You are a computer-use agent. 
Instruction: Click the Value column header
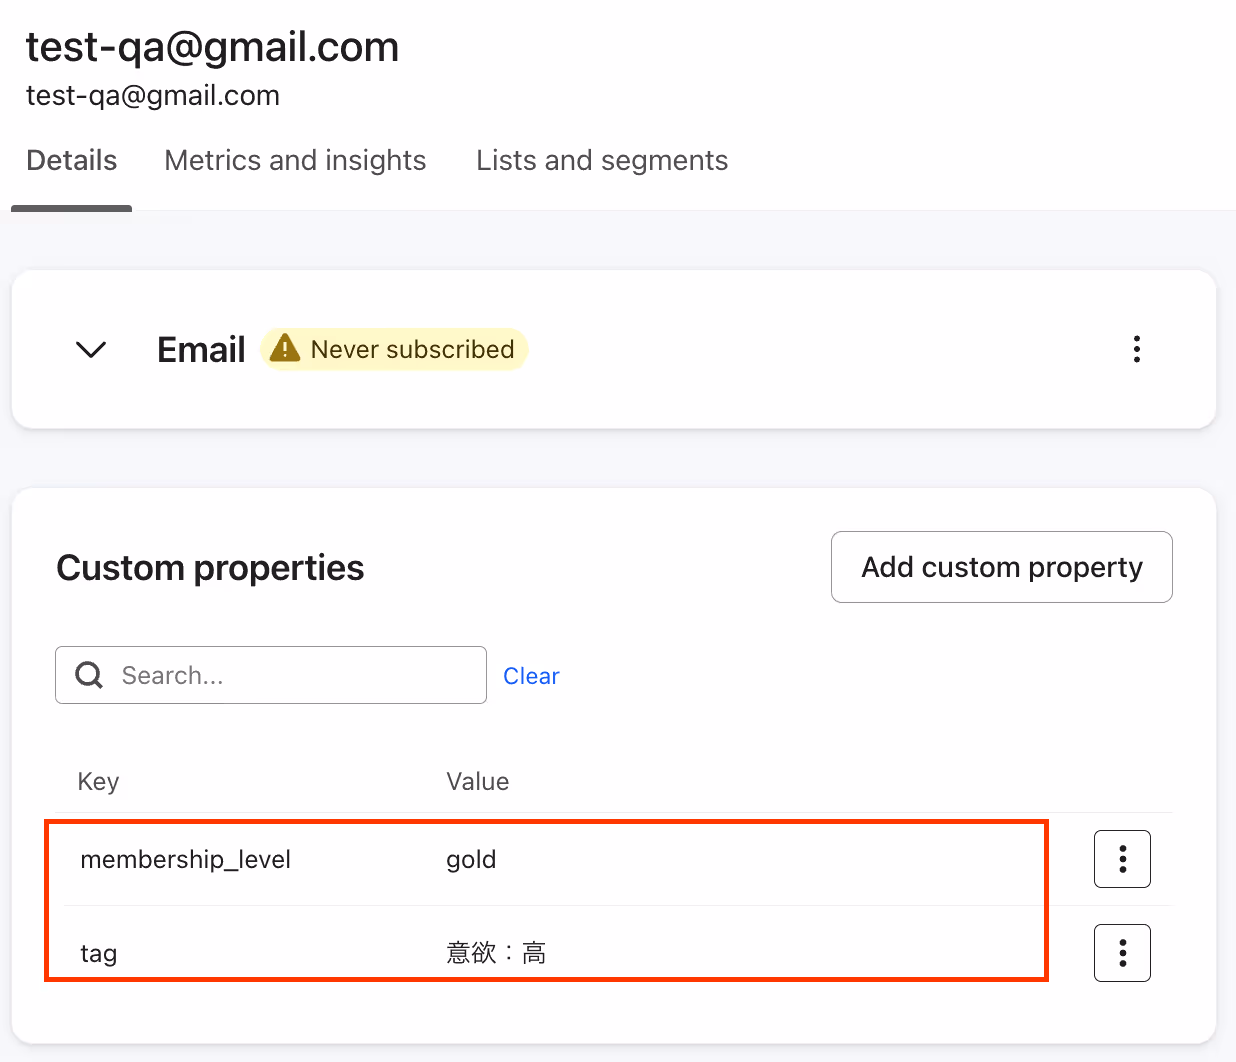(478, 781)
